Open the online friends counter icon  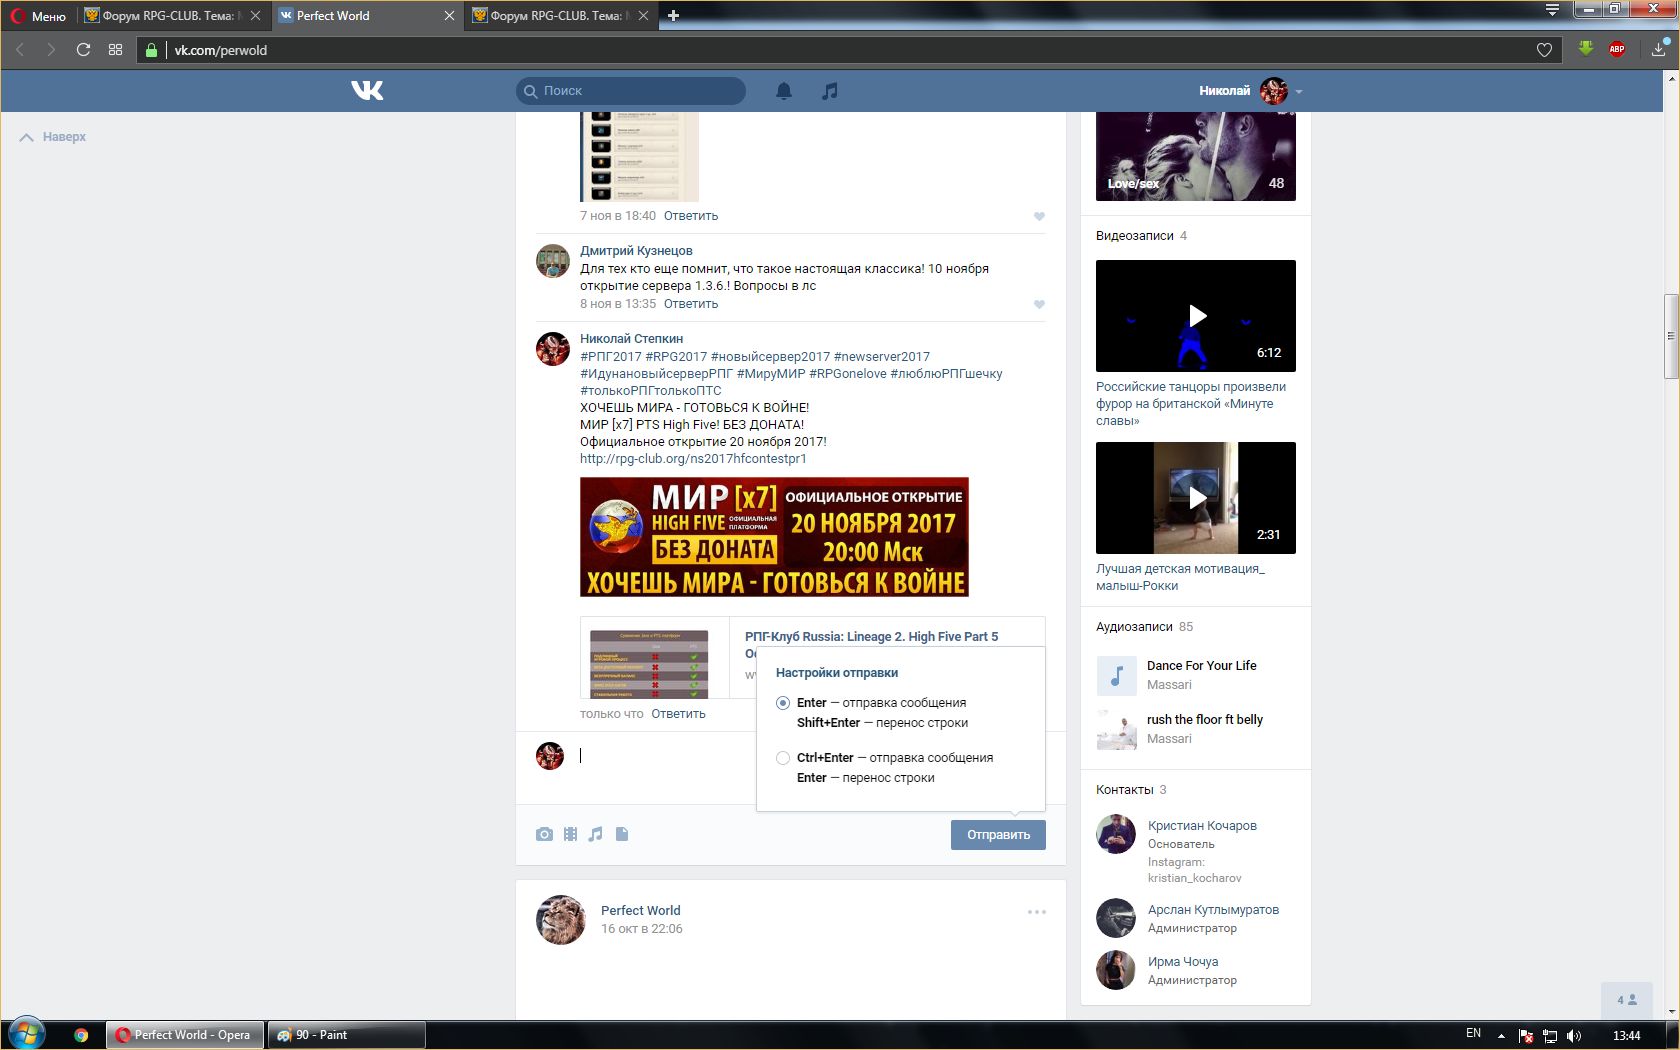point(1627,999)
